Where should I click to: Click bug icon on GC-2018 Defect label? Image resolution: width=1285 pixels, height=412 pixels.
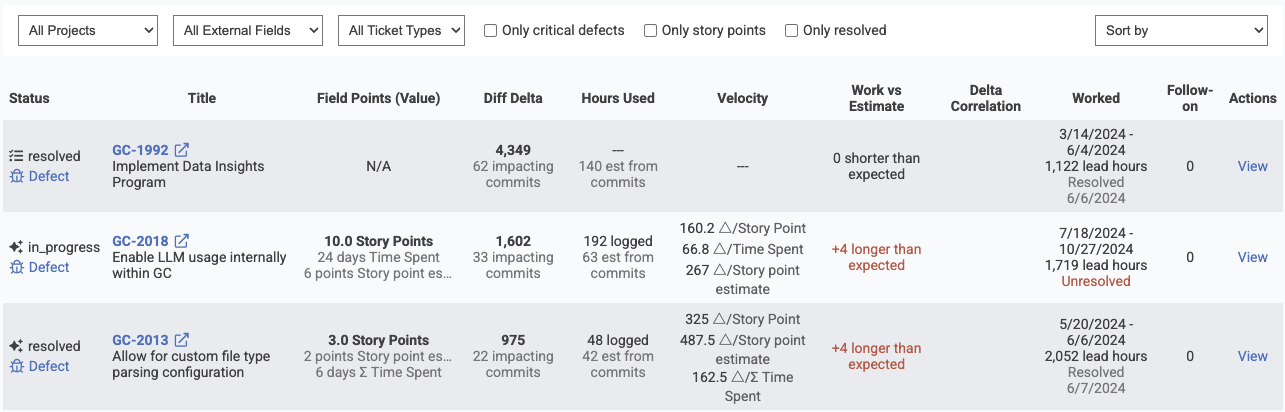click(x=16, y=267)
